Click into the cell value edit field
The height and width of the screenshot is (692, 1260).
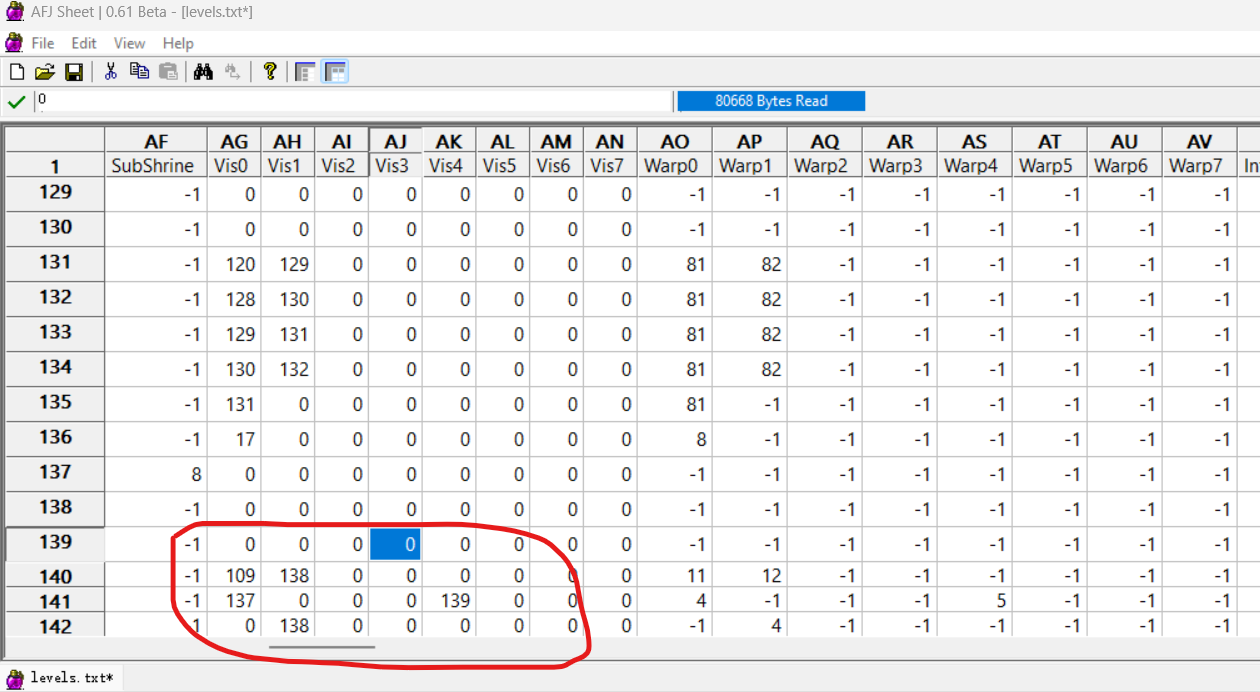pos(354,101)
